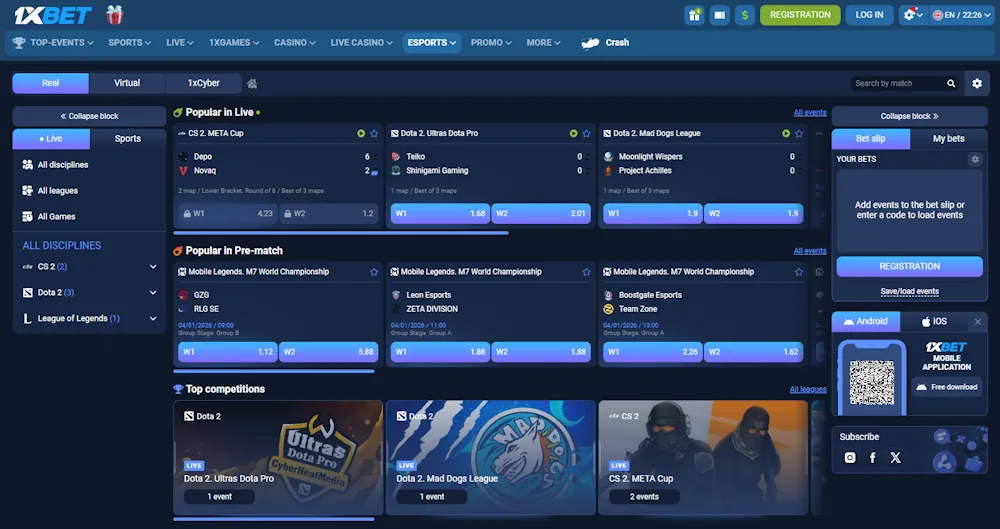Open the red gift box icon

tap(115, 15)
